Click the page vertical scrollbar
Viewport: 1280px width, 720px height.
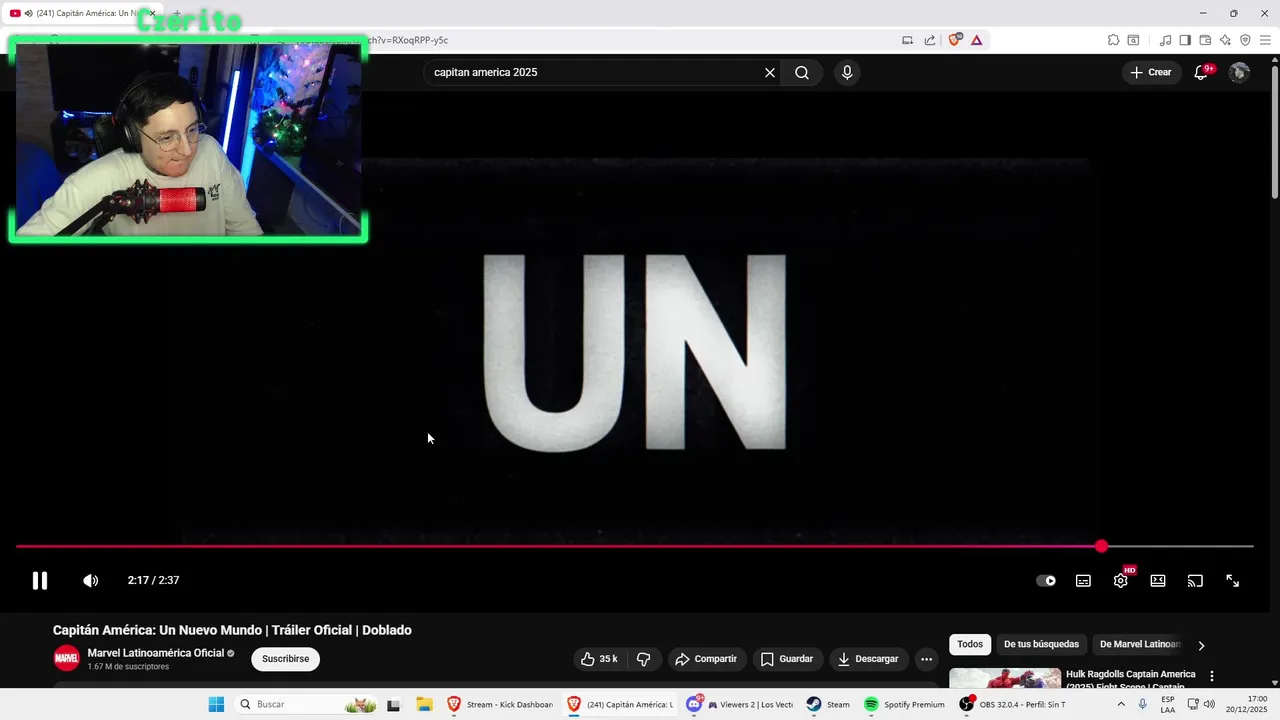pyautogui.click(x=1274, y=130)
